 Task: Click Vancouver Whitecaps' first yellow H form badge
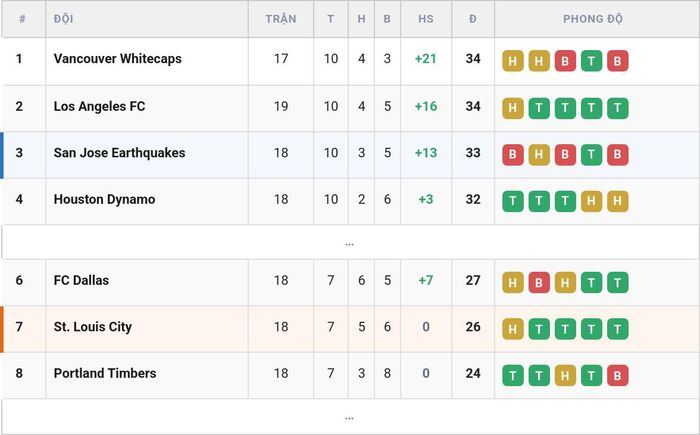tap(512, 61)
